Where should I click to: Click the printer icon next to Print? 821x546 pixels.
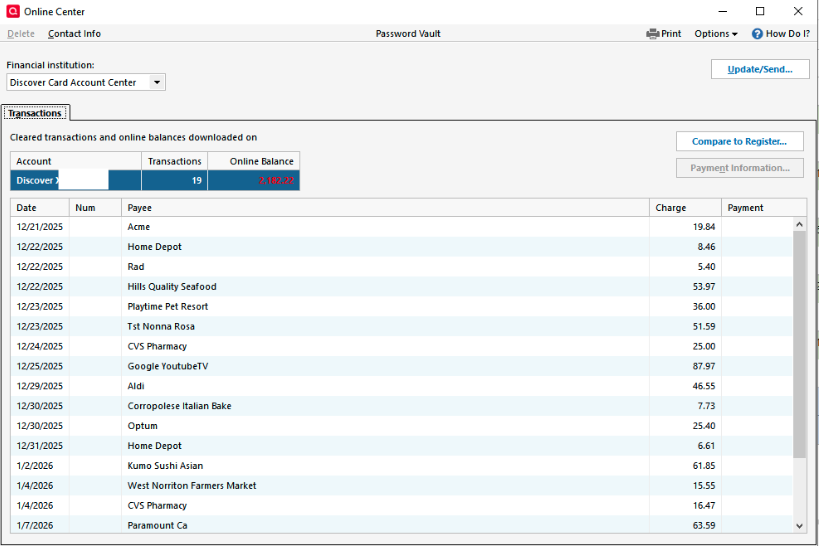(652, 34)
